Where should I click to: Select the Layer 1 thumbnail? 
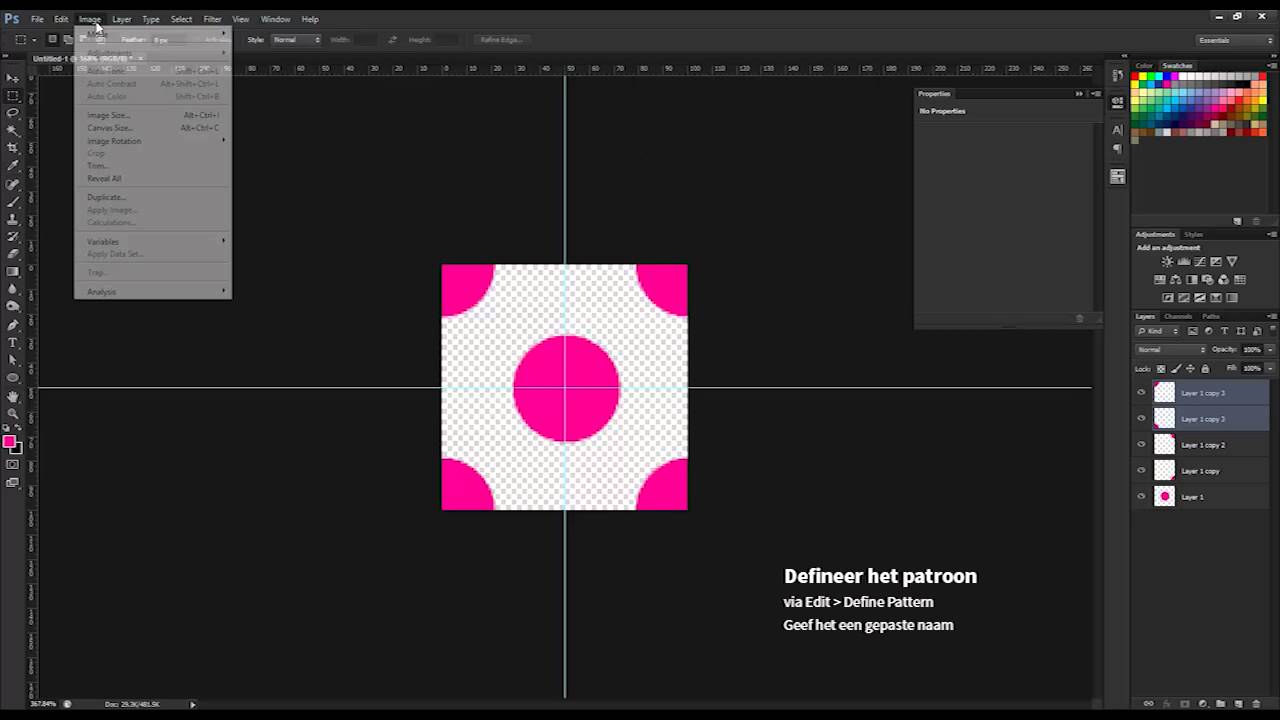coord(1164,497)
